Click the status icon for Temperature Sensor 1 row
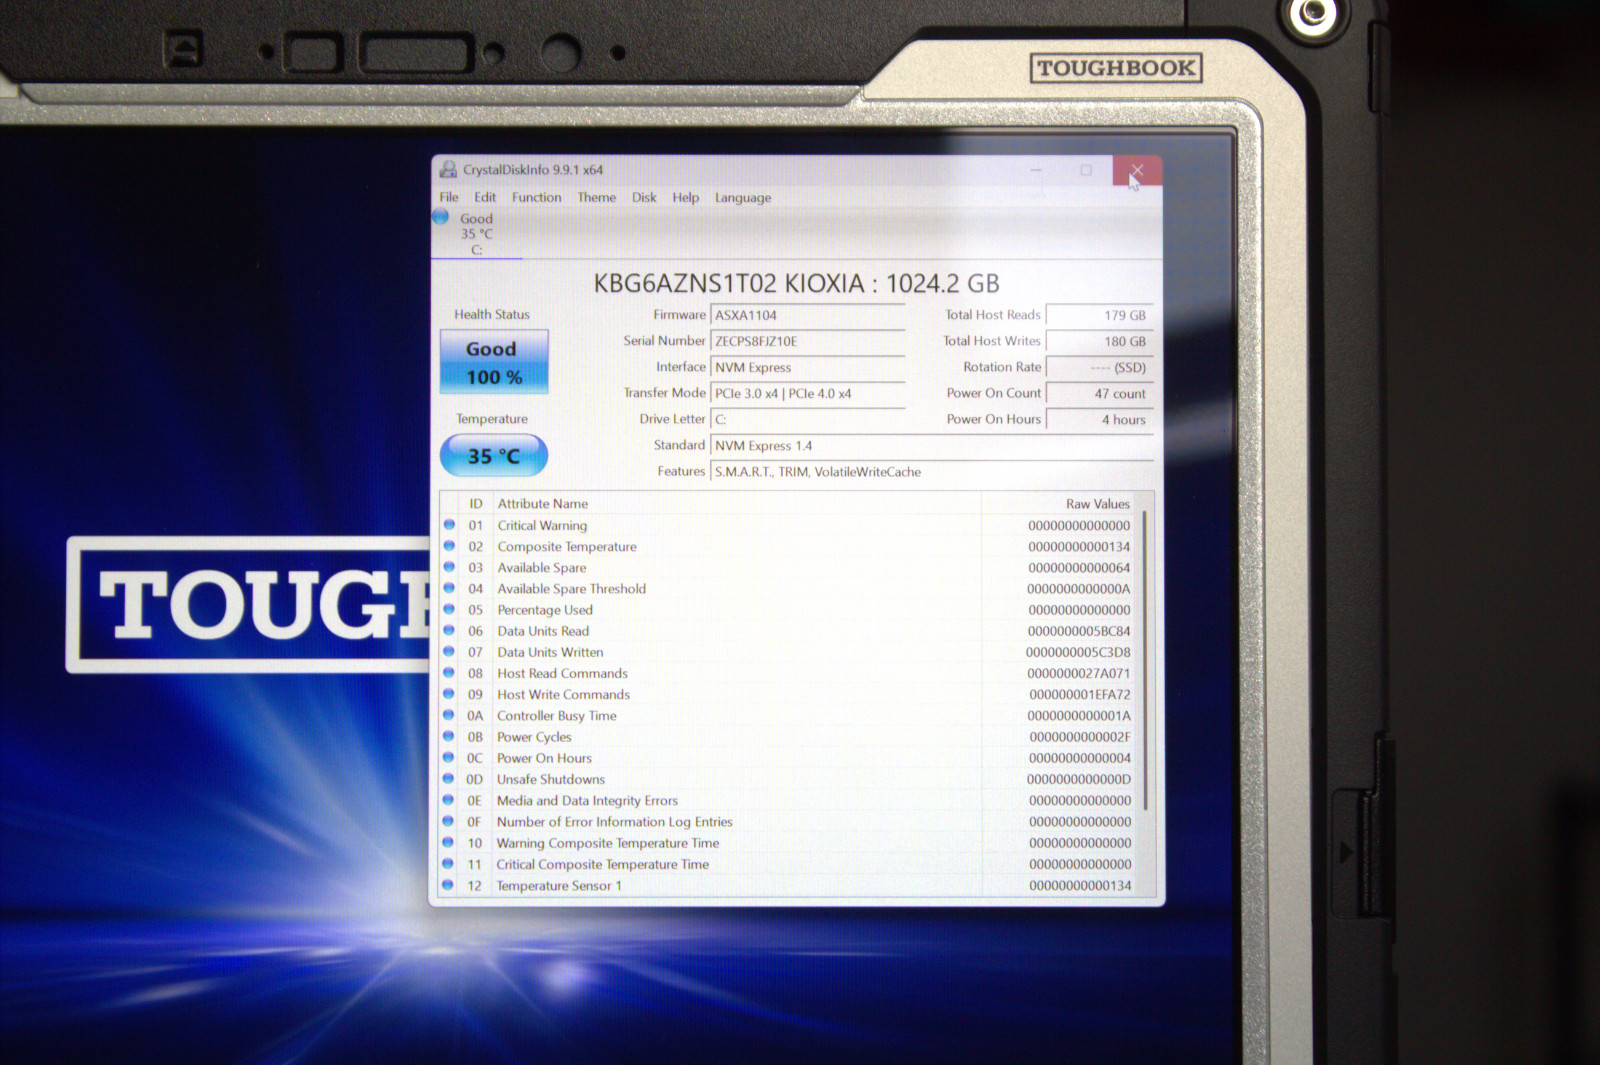This screenshot has height=1065, width=1600. [448, 885]
